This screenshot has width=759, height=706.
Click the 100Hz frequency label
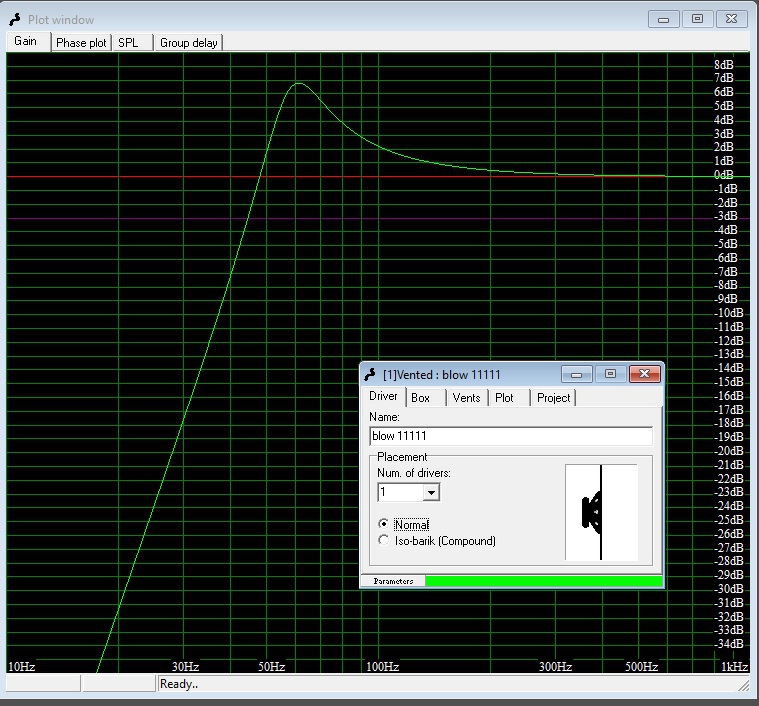click(382, 667)
